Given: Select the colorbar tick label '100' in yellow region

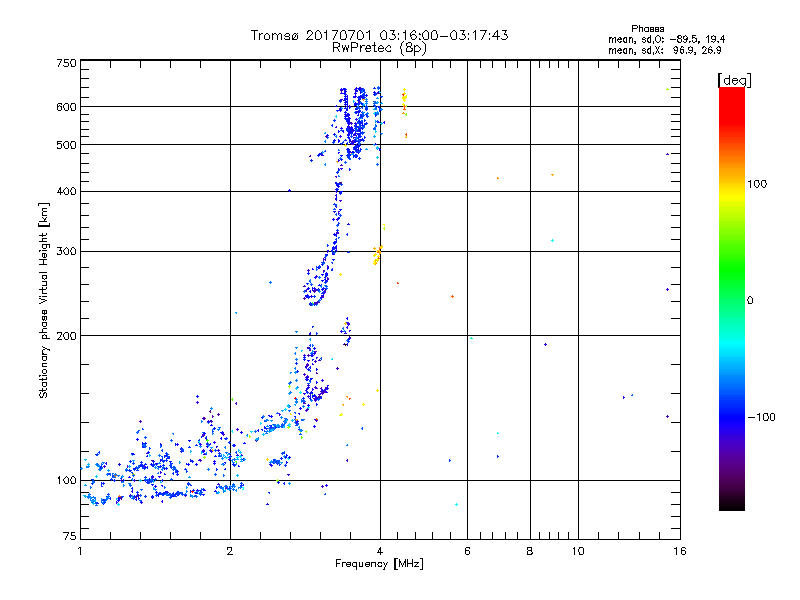Looking at the screenshot, I should click(x=757, y=184).
